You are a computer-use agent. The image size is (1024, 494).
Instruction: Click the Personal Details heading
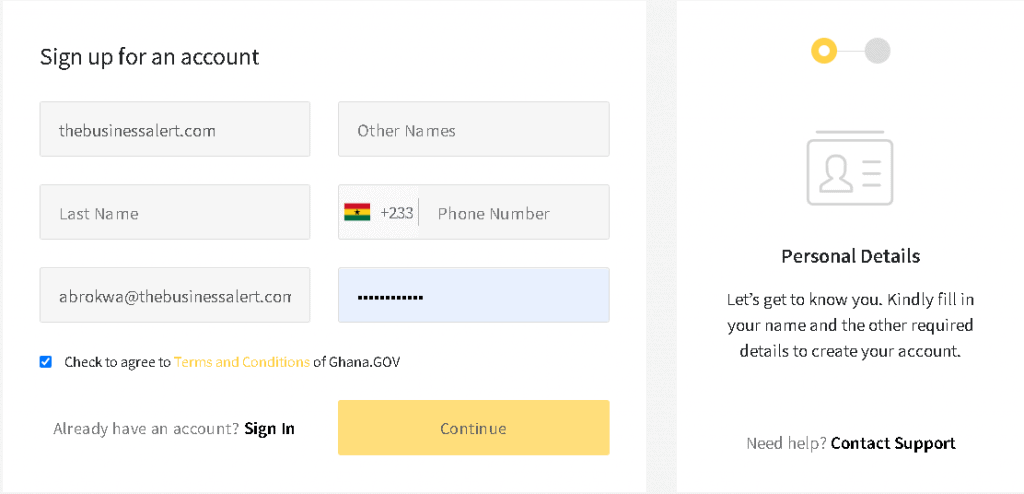(x=850, y=256)
